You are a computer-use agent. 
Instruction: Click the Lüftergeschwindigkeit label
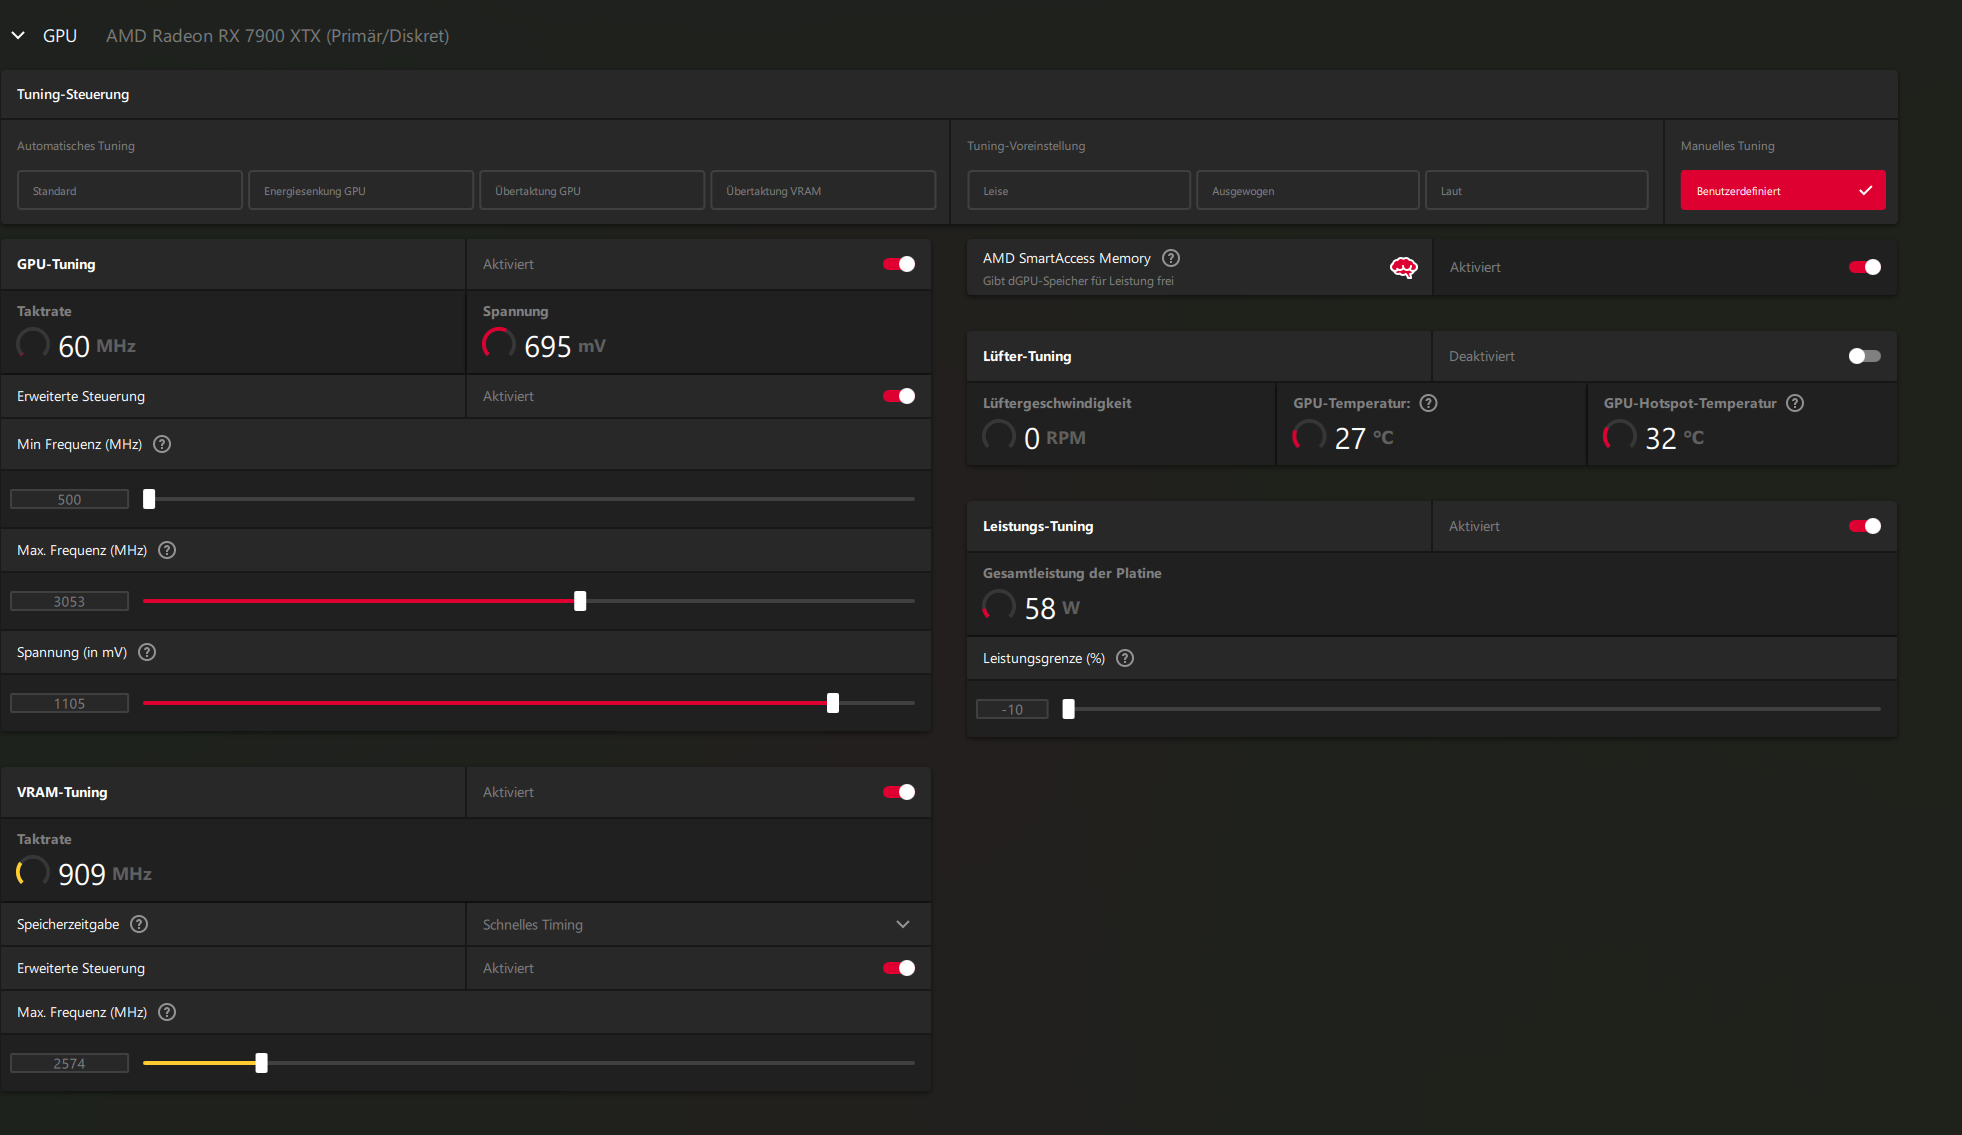pyautogui.click(x=1057, y=403)
